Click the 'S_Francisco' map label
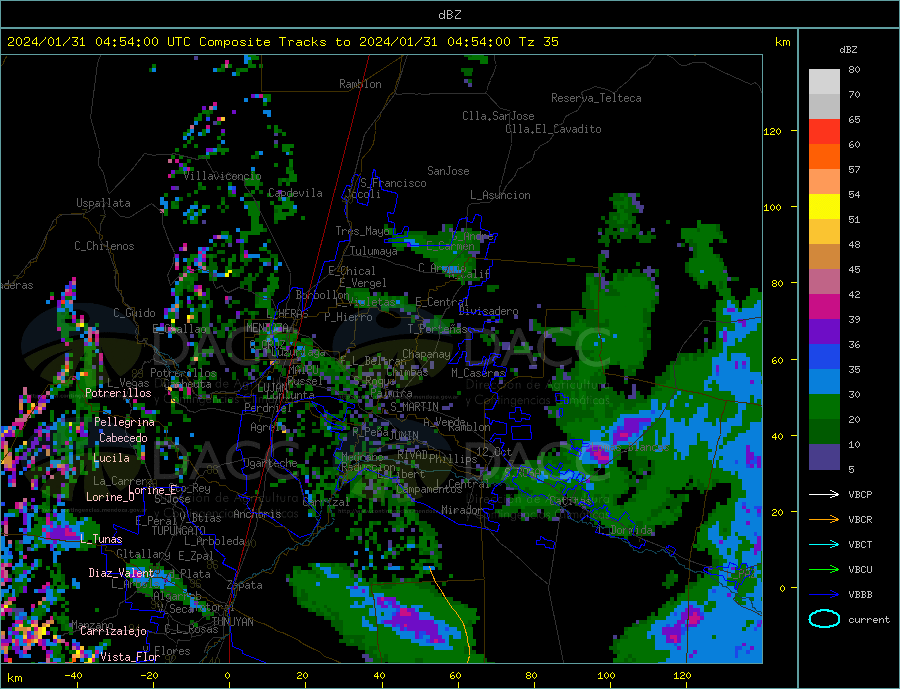Screen dimensions: 900x689 (393, 183)
